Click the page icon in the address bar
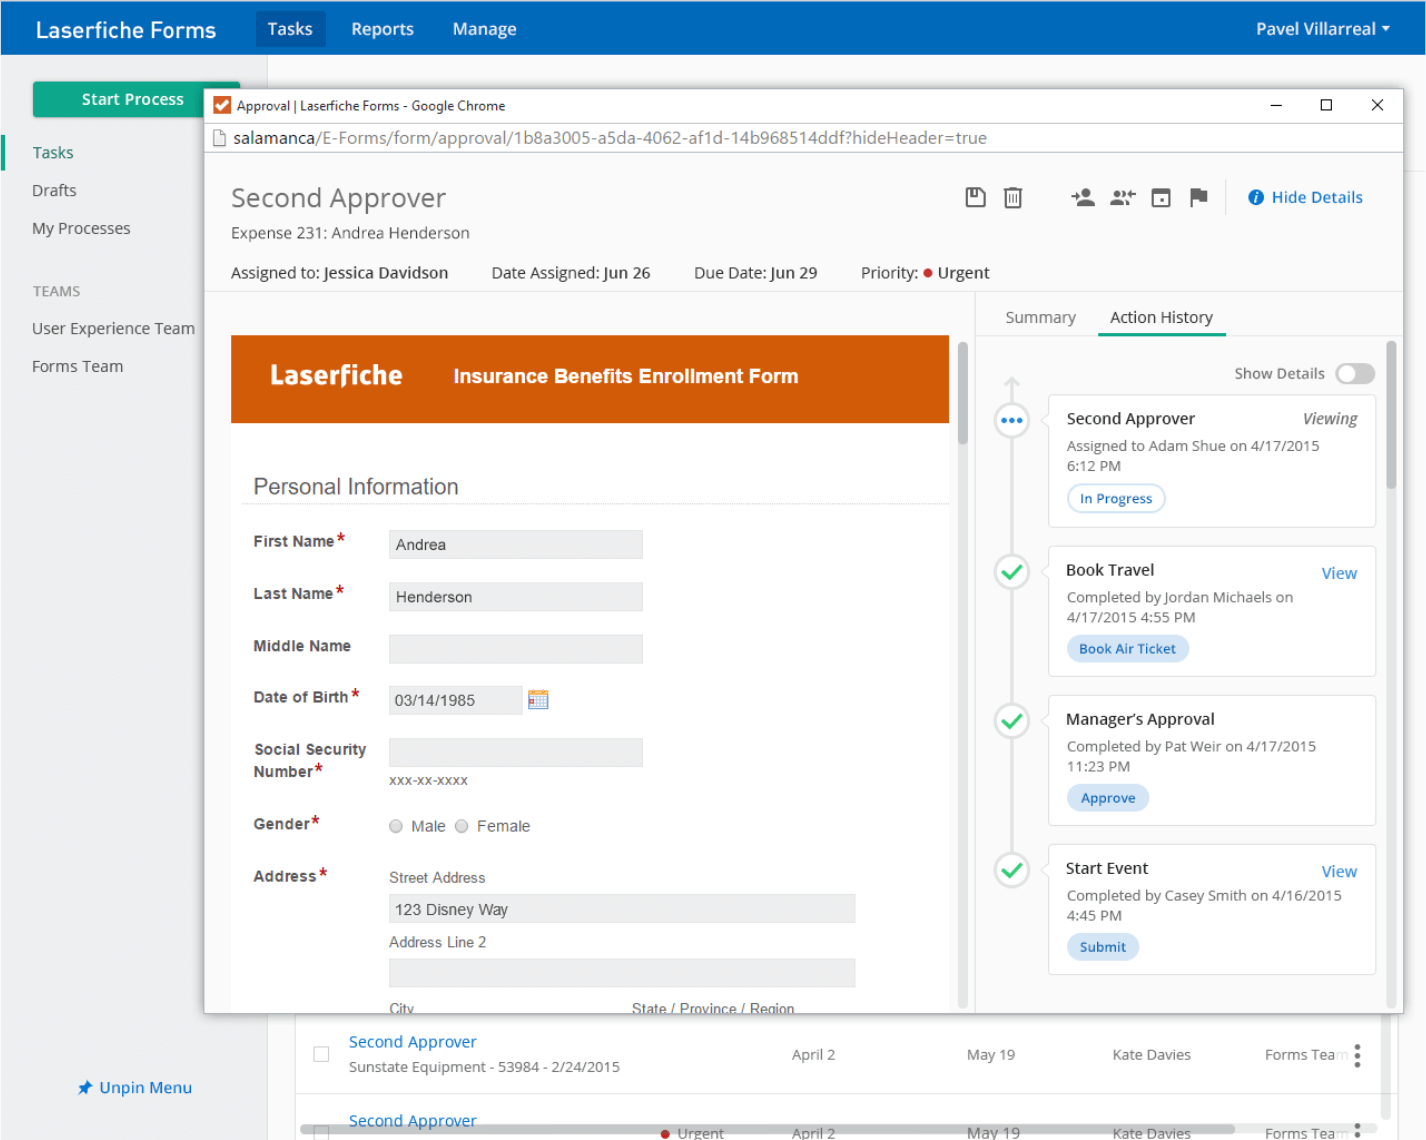Image resolution: width=1426 pixels, height=1140 pixels. (220, 138)
